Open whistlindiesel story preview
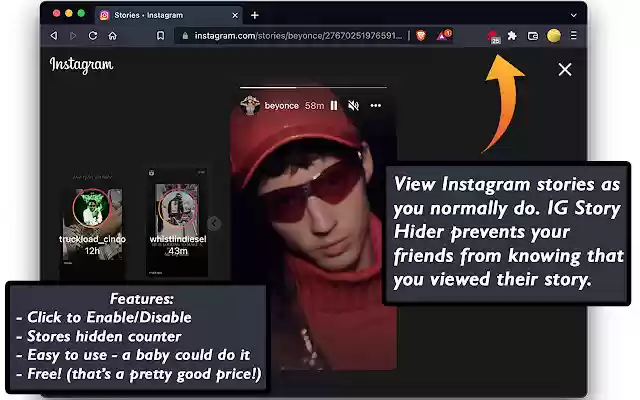 [x=177, y=223]
